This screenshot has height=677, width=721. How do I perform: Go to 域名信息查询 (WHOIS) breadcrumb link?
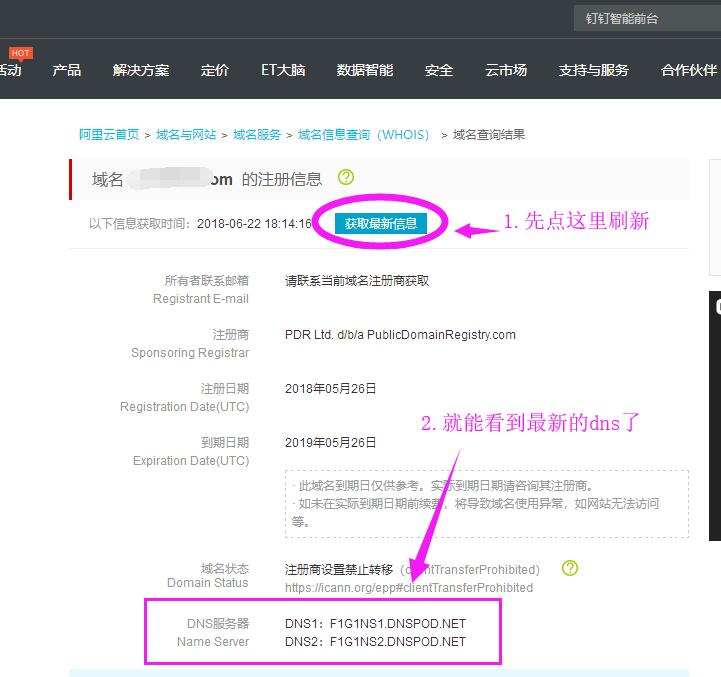[x=364, y=134]
